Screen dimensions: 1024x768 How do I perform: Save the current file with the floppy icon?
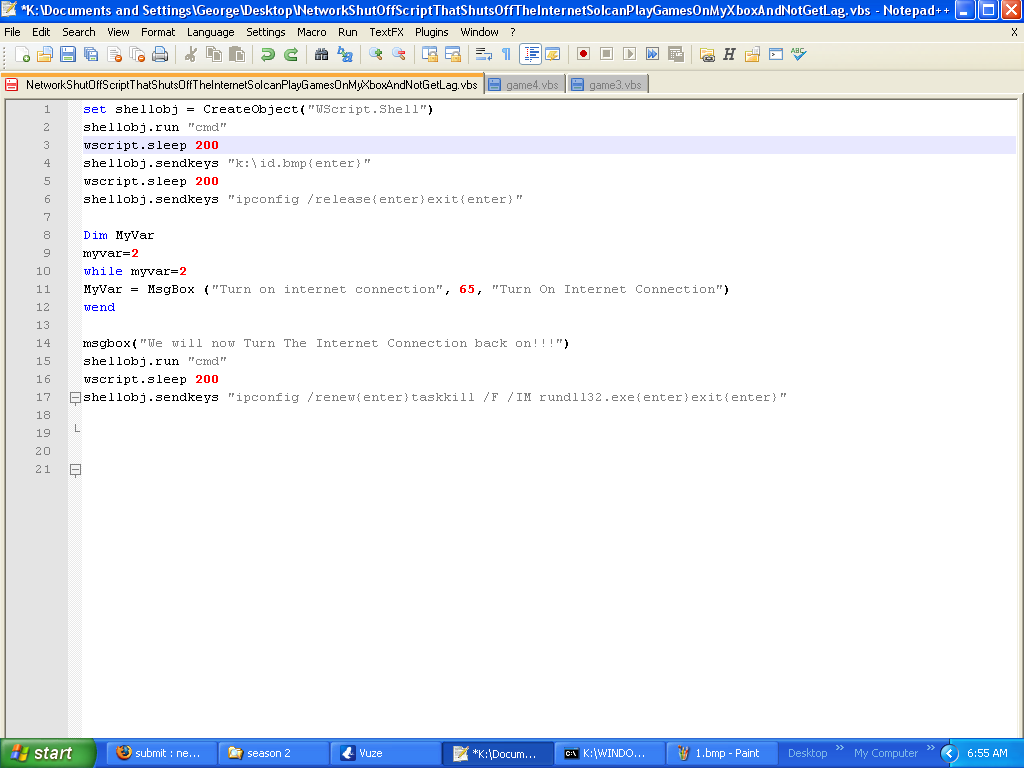(x=68, y=54)
